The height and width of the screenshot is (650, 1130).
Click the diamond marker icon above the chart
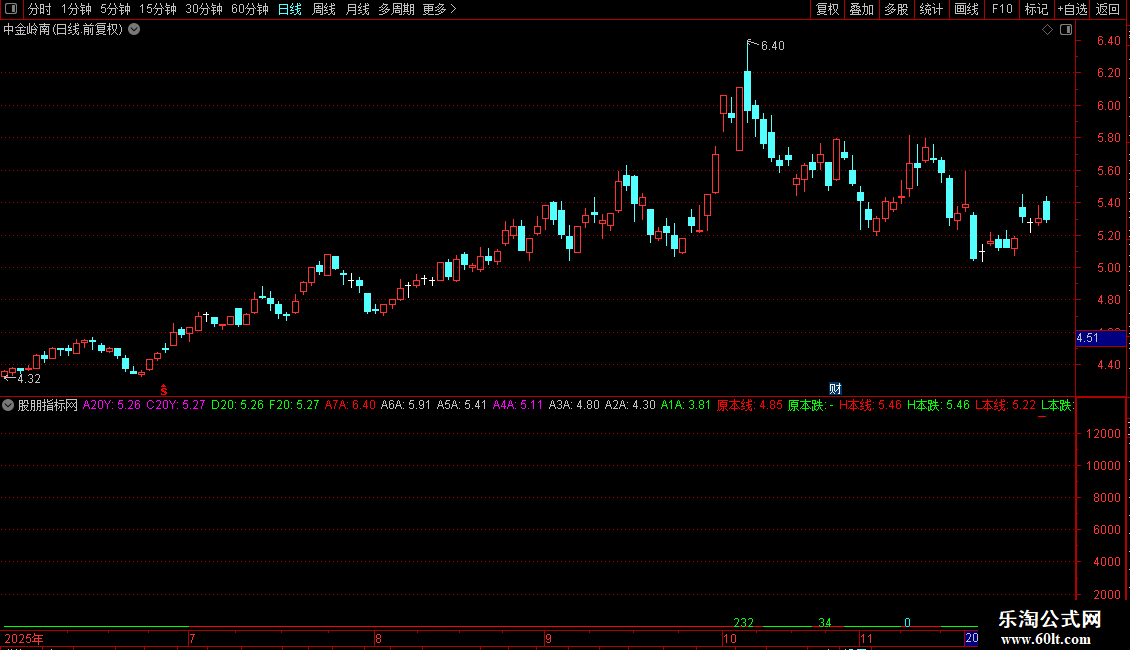(1047, 30)
